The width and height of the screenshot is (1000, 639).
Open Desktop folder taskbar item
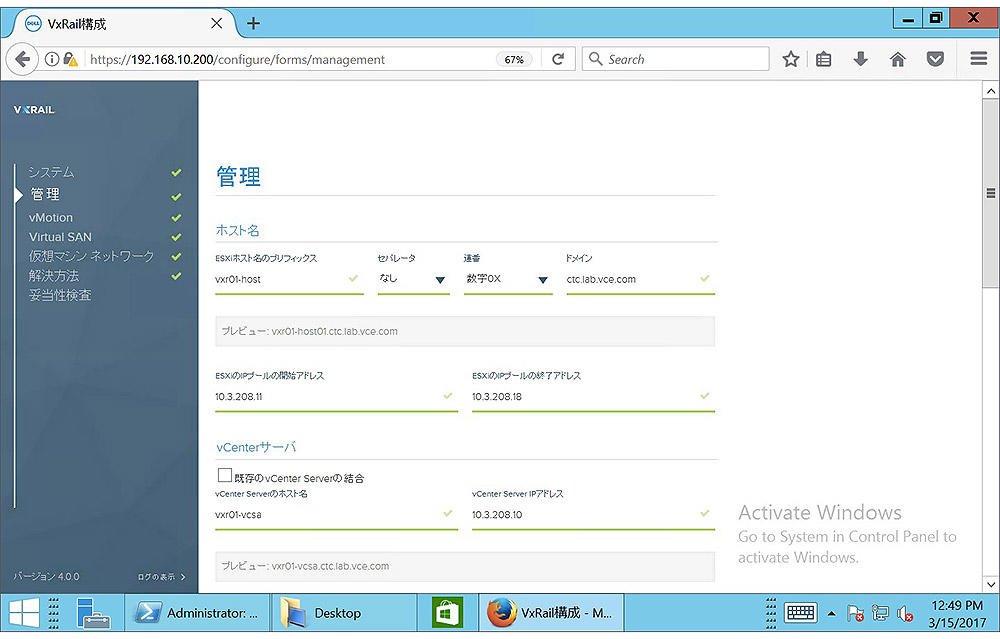pyautogui.click(x=344, y=613)
